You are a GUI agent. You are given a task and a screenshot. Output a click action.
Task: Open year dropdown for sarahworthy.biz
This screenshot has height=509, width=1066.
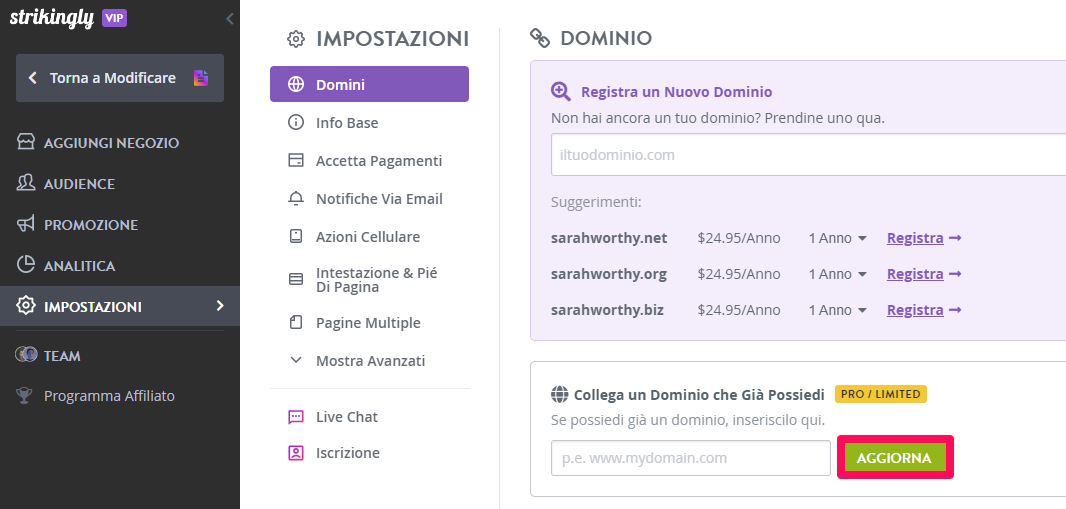point(838,310)
